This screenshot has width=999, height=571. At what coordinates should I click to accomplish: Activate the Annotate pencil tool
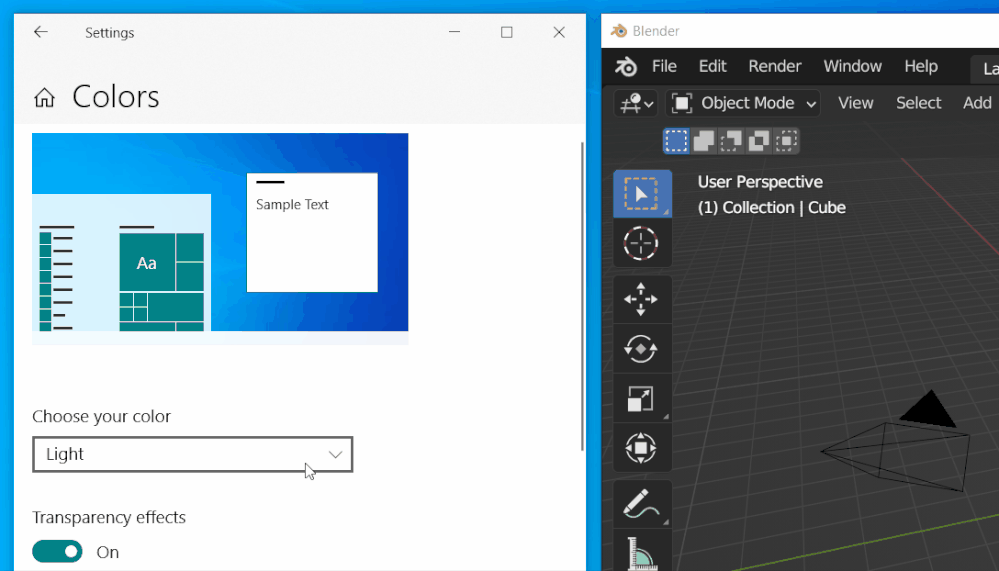coord(642,504)
